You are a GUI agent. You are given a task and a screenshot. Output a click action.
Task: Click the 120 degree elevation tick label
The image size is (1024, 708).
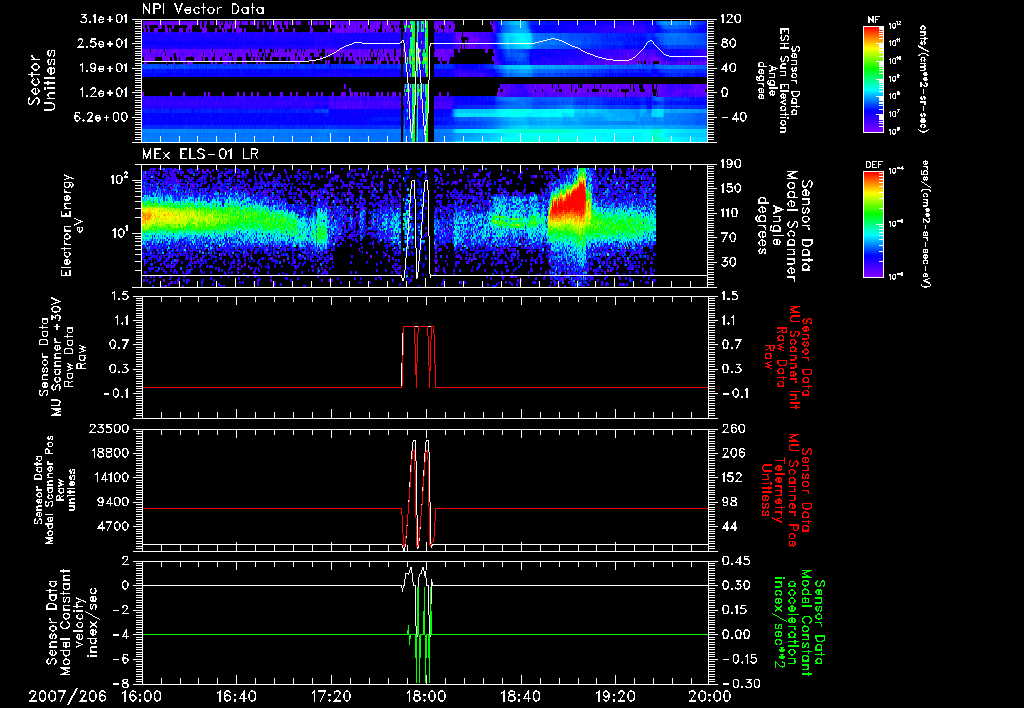[731, 19]
